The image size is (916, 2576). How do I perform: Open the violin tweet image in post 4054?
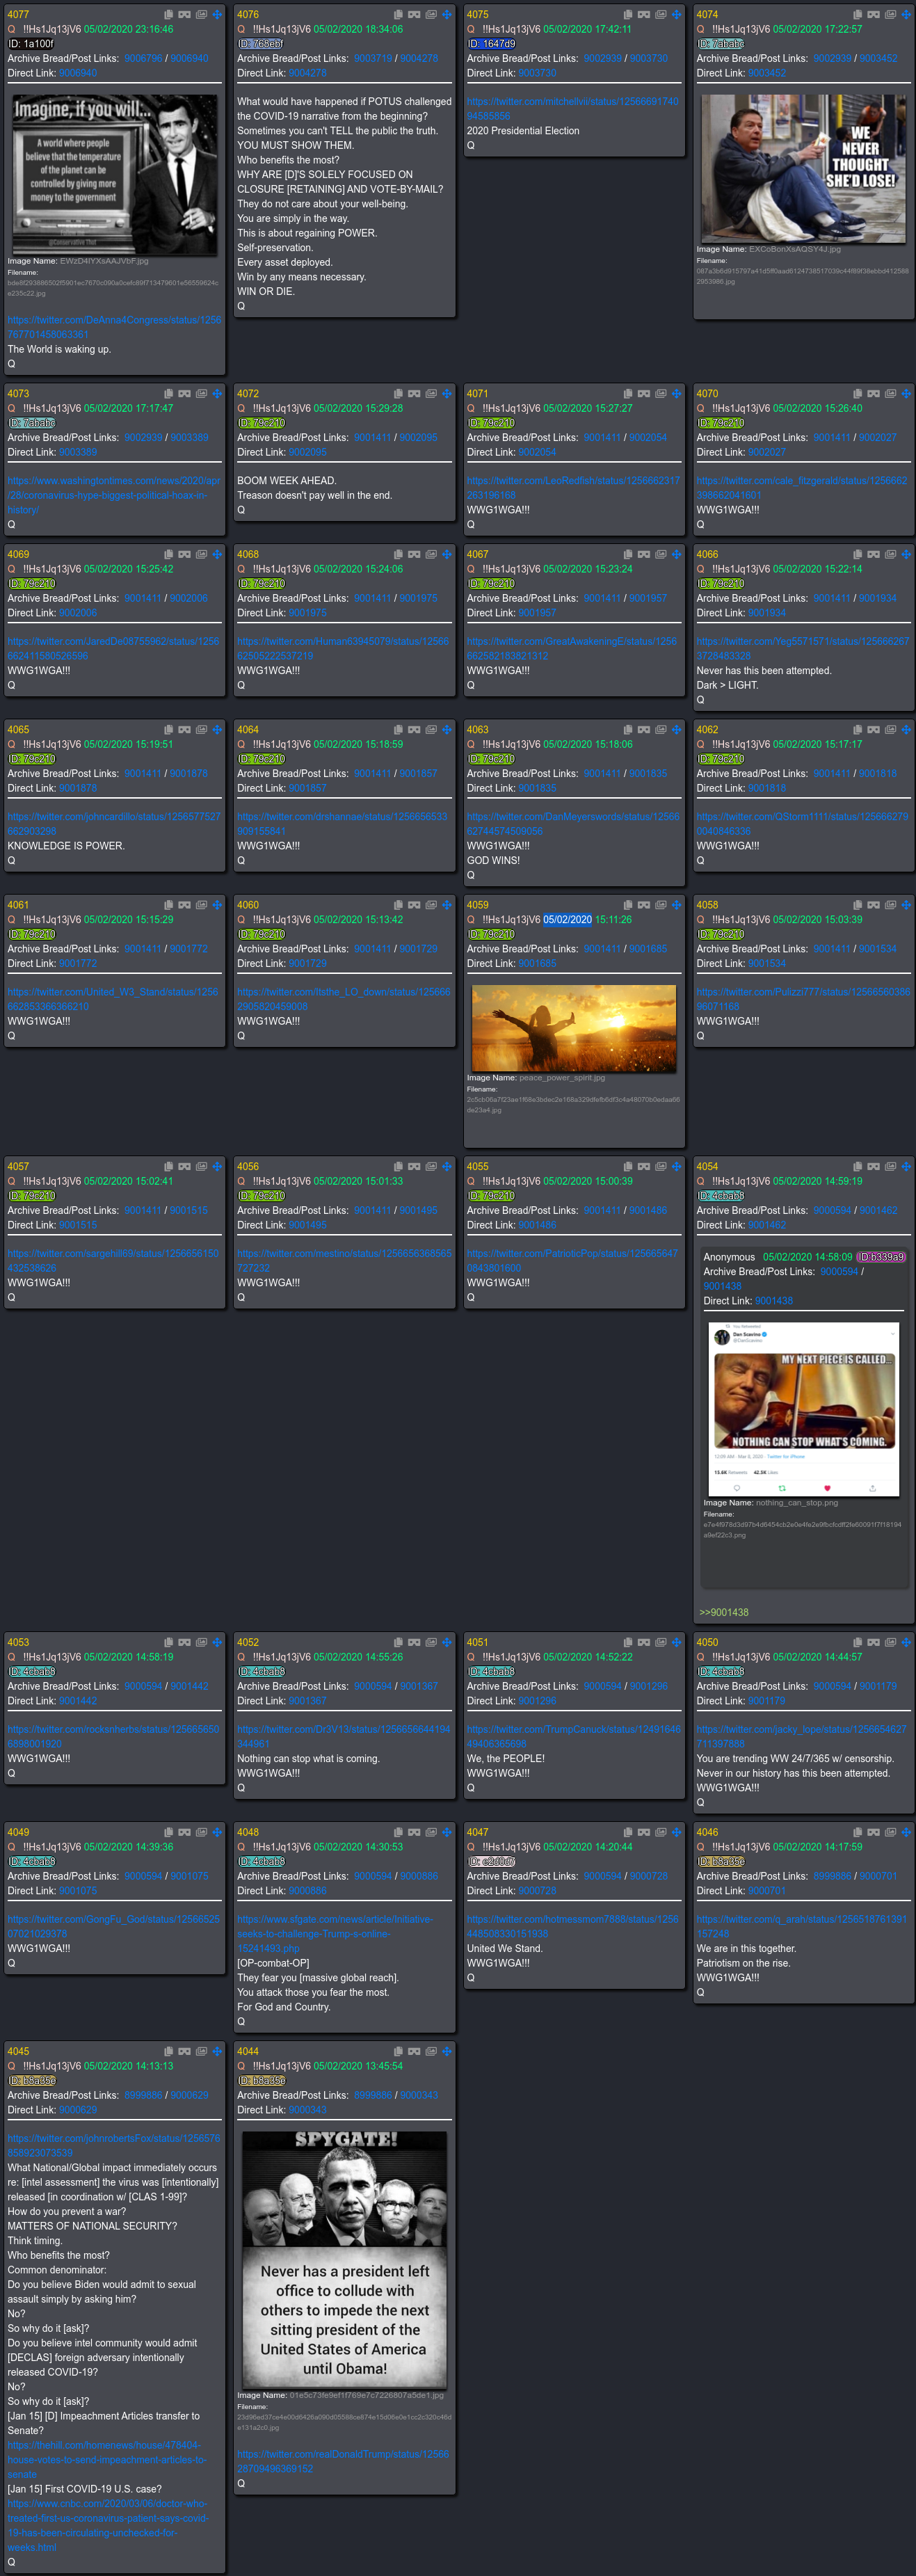(805, 1409)
